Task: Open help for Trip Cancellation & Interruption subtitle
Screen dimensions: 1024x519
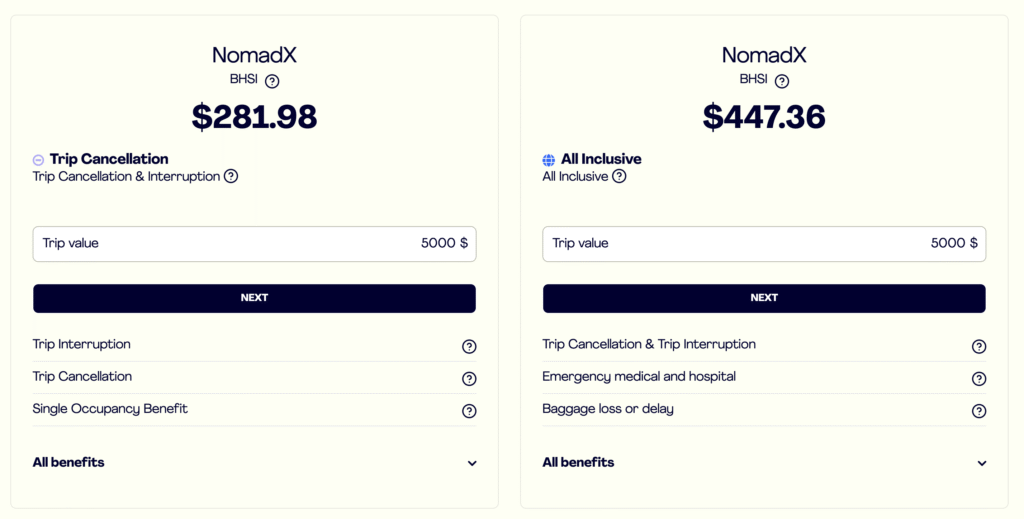Action: [x=231, y=176]
